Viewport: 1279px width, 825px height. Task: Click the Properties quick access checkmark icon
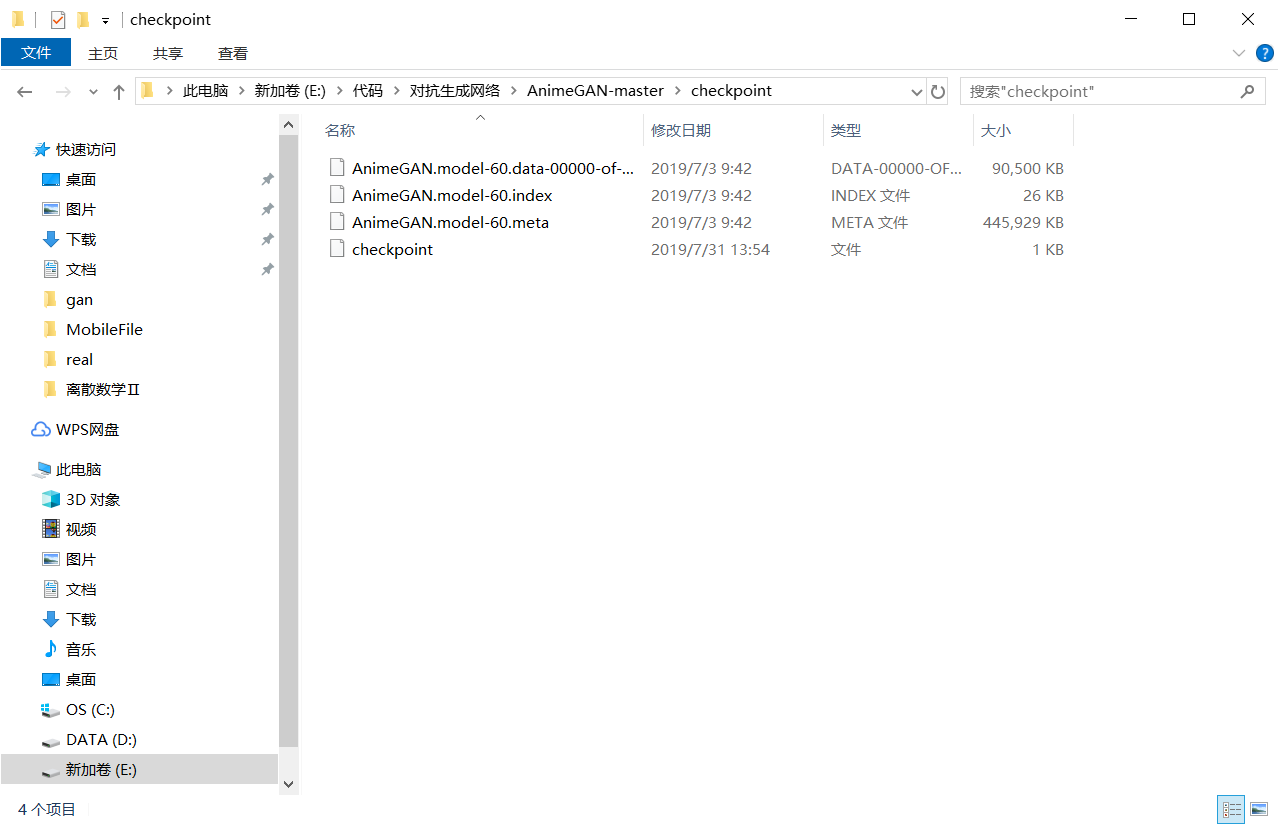pyautogui.click(x=57, y=19)
